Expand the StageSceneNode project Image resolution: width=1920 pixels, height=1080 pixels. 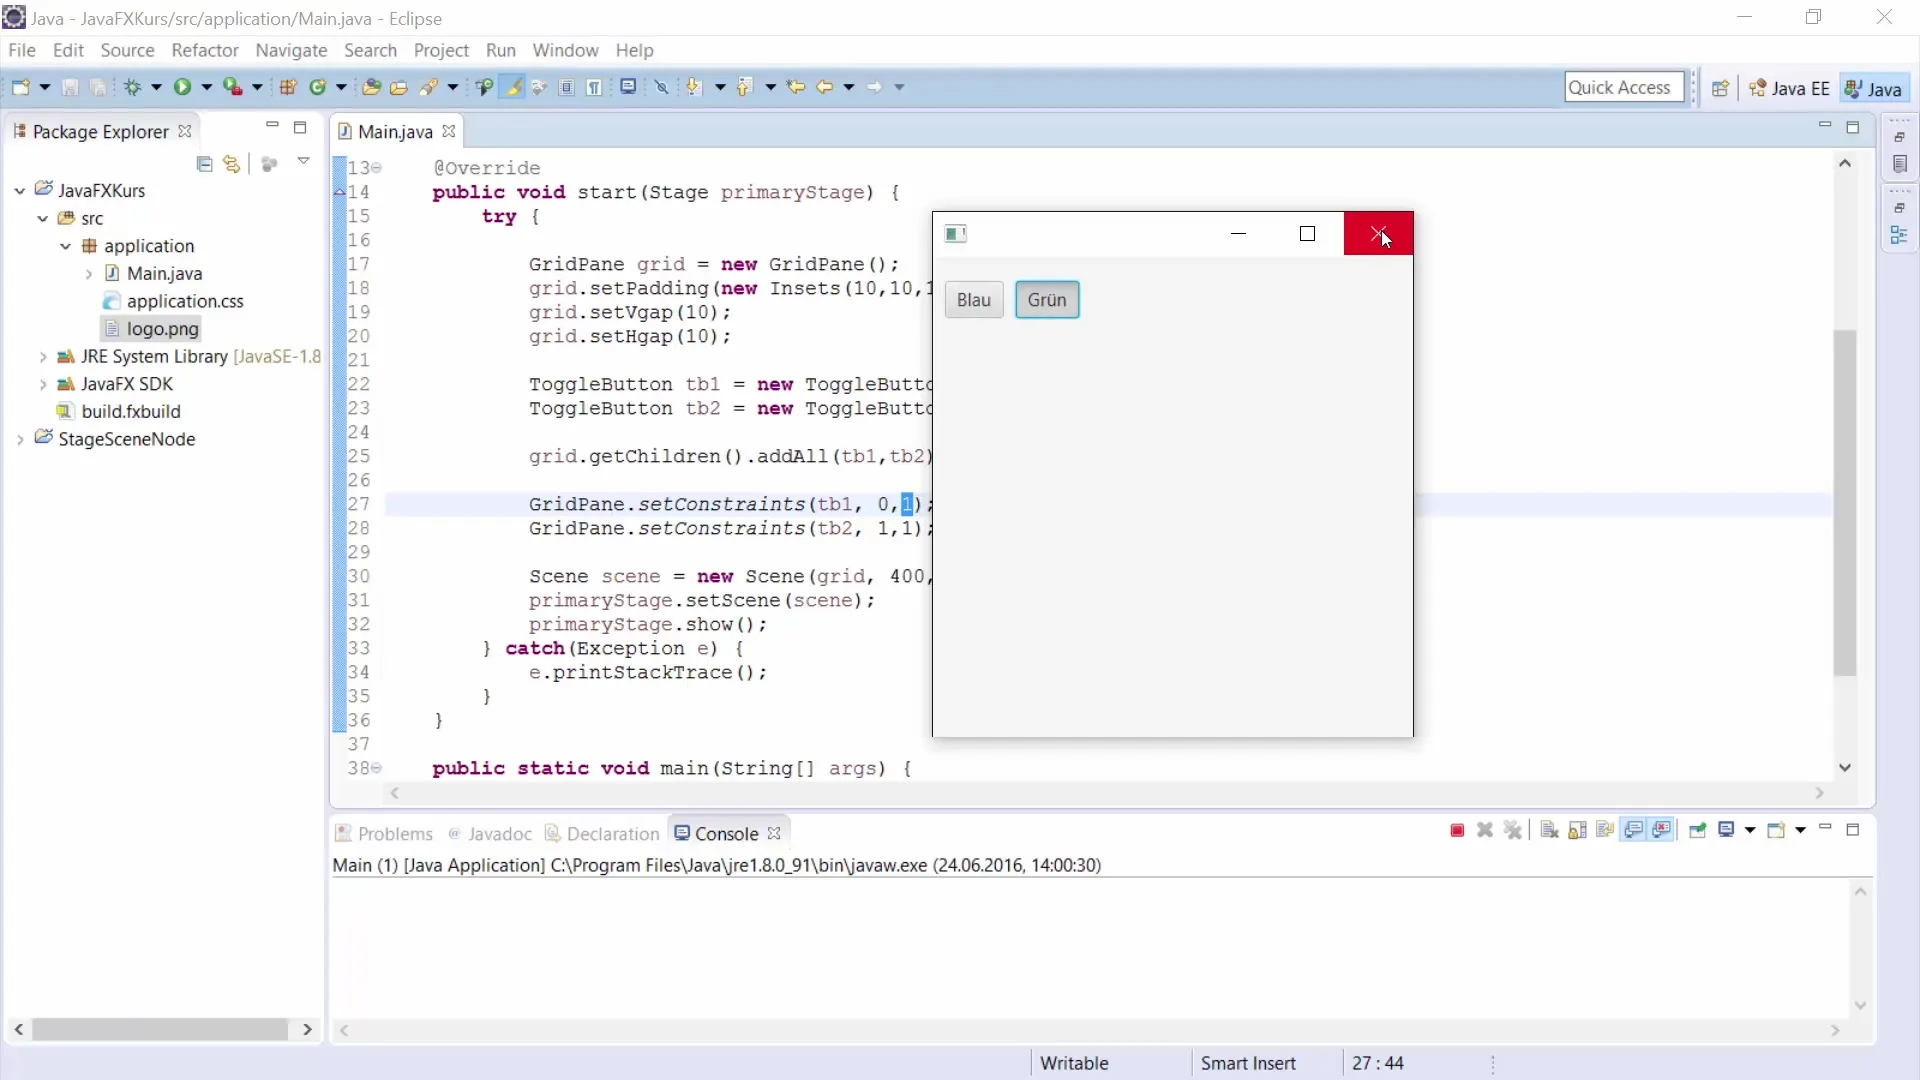coord(20,439)
